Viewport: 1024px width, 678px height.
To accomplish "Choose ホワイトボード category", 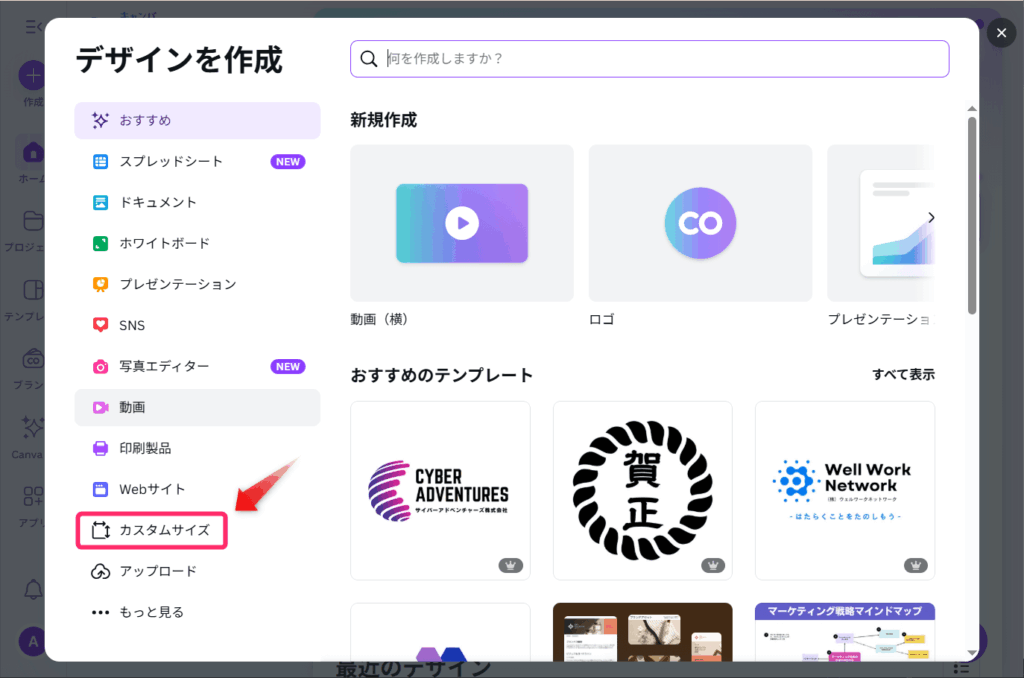I will (x=197, y=244).
